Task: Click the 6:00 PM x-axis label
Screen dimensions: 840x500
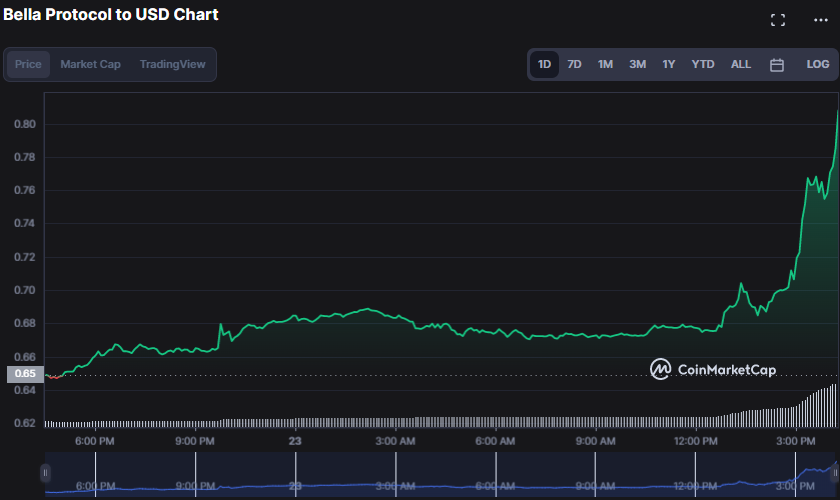Action: (x=94, y=441)
